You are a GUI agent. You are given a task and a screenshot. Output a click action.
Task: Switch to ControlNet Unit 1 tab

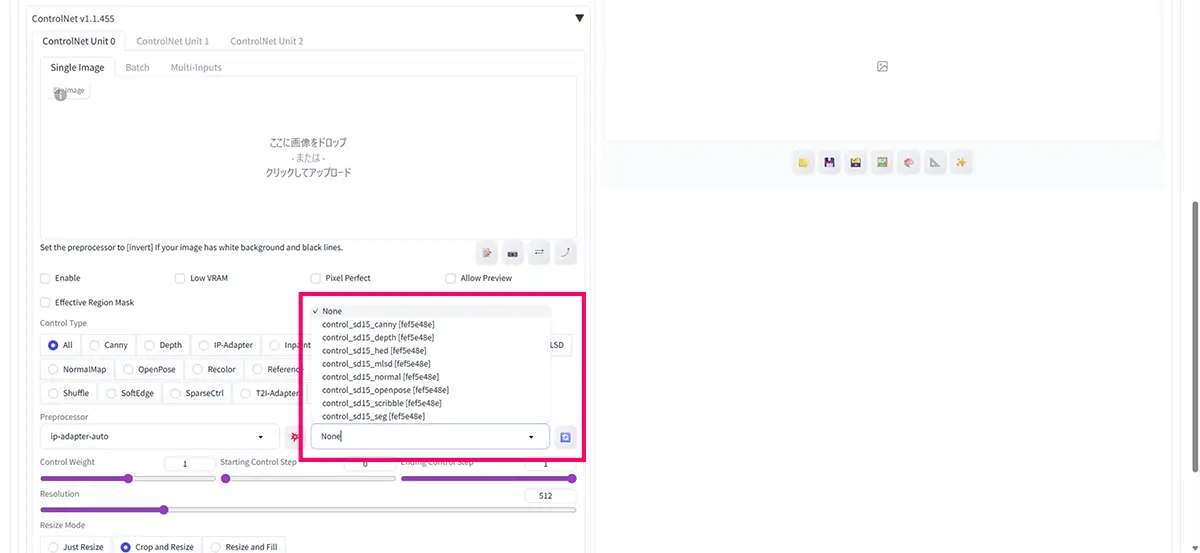[x=172, y=41]
